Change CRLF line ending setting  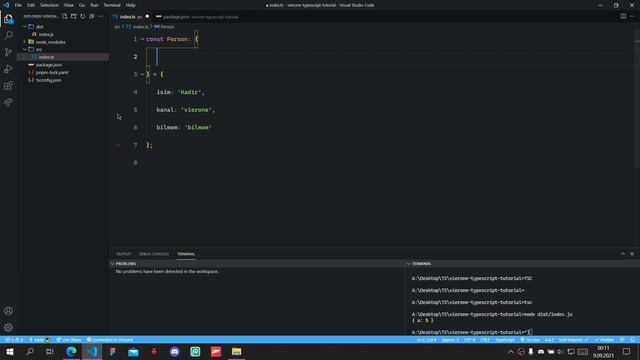485,340
